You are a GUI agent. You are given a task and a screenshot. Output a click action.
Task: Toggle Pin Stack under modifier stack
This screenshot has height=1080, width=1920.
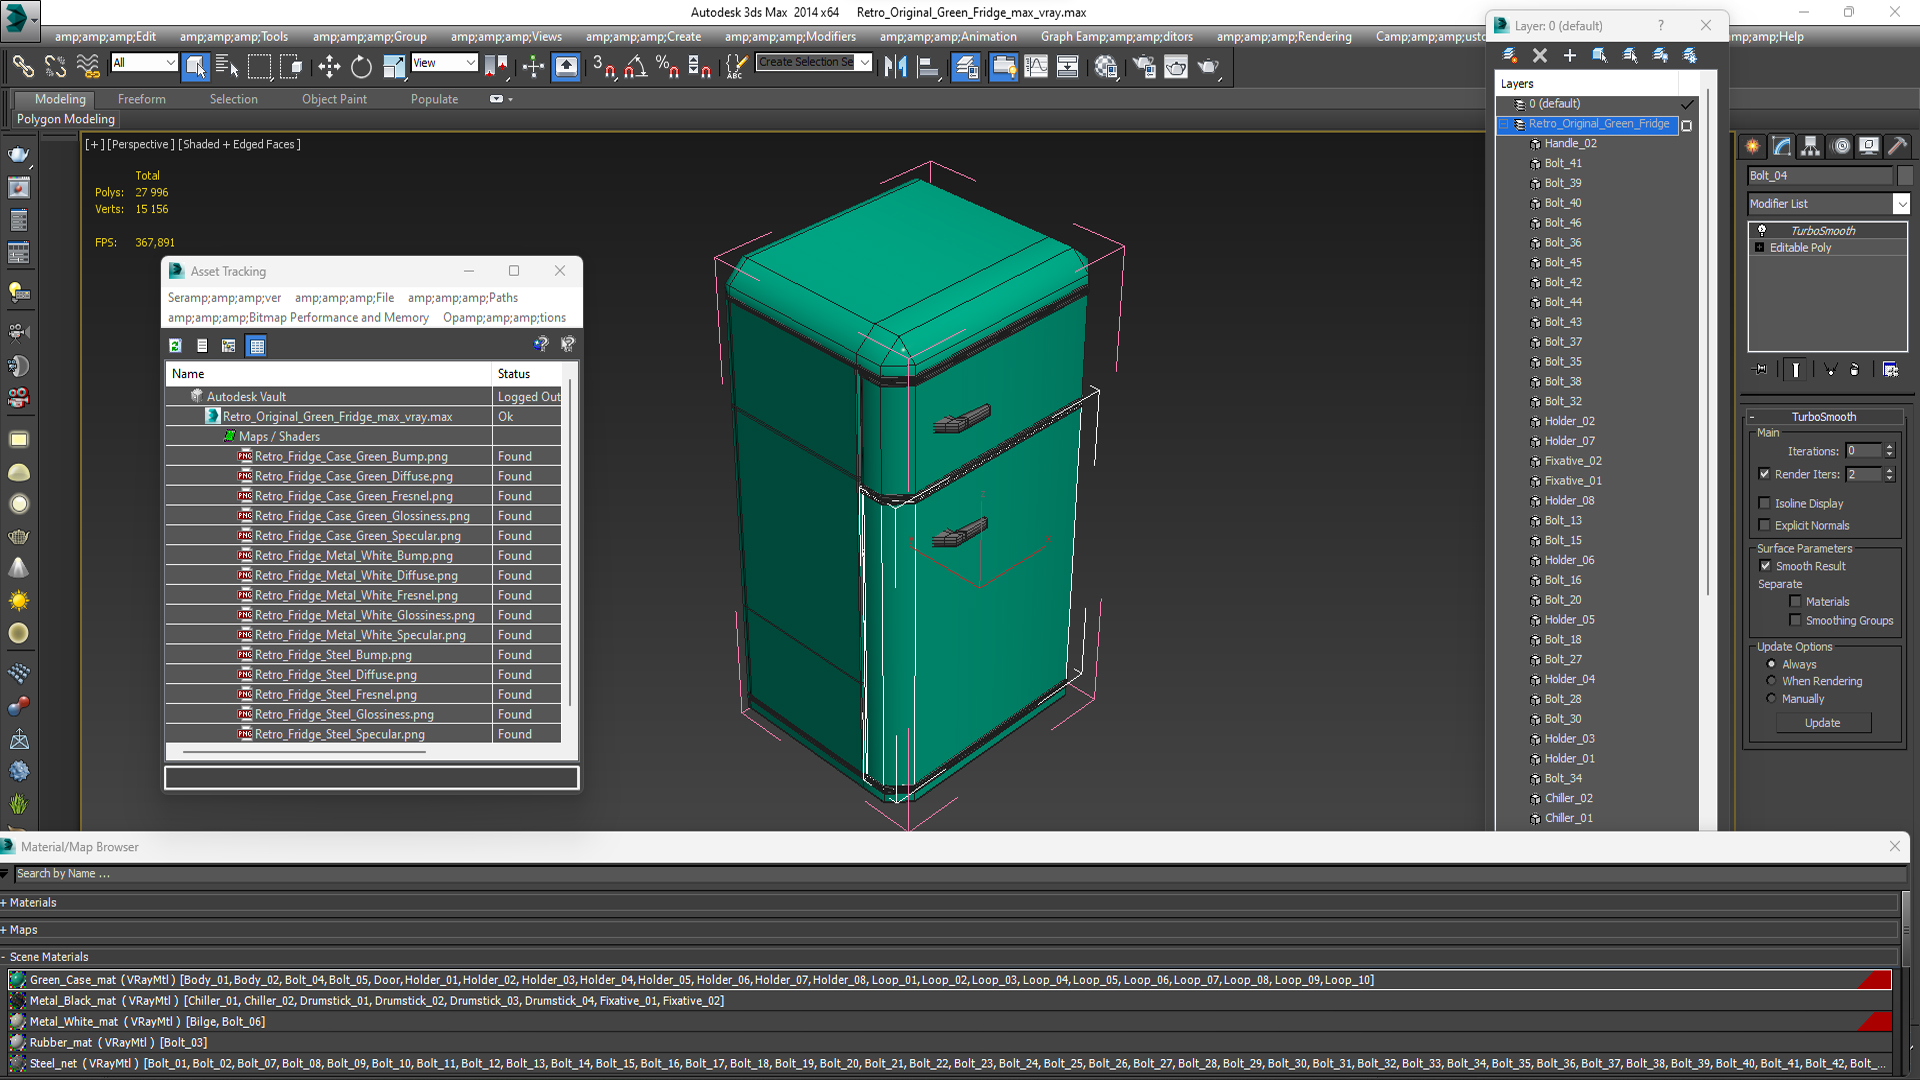tap(1761, 370)
